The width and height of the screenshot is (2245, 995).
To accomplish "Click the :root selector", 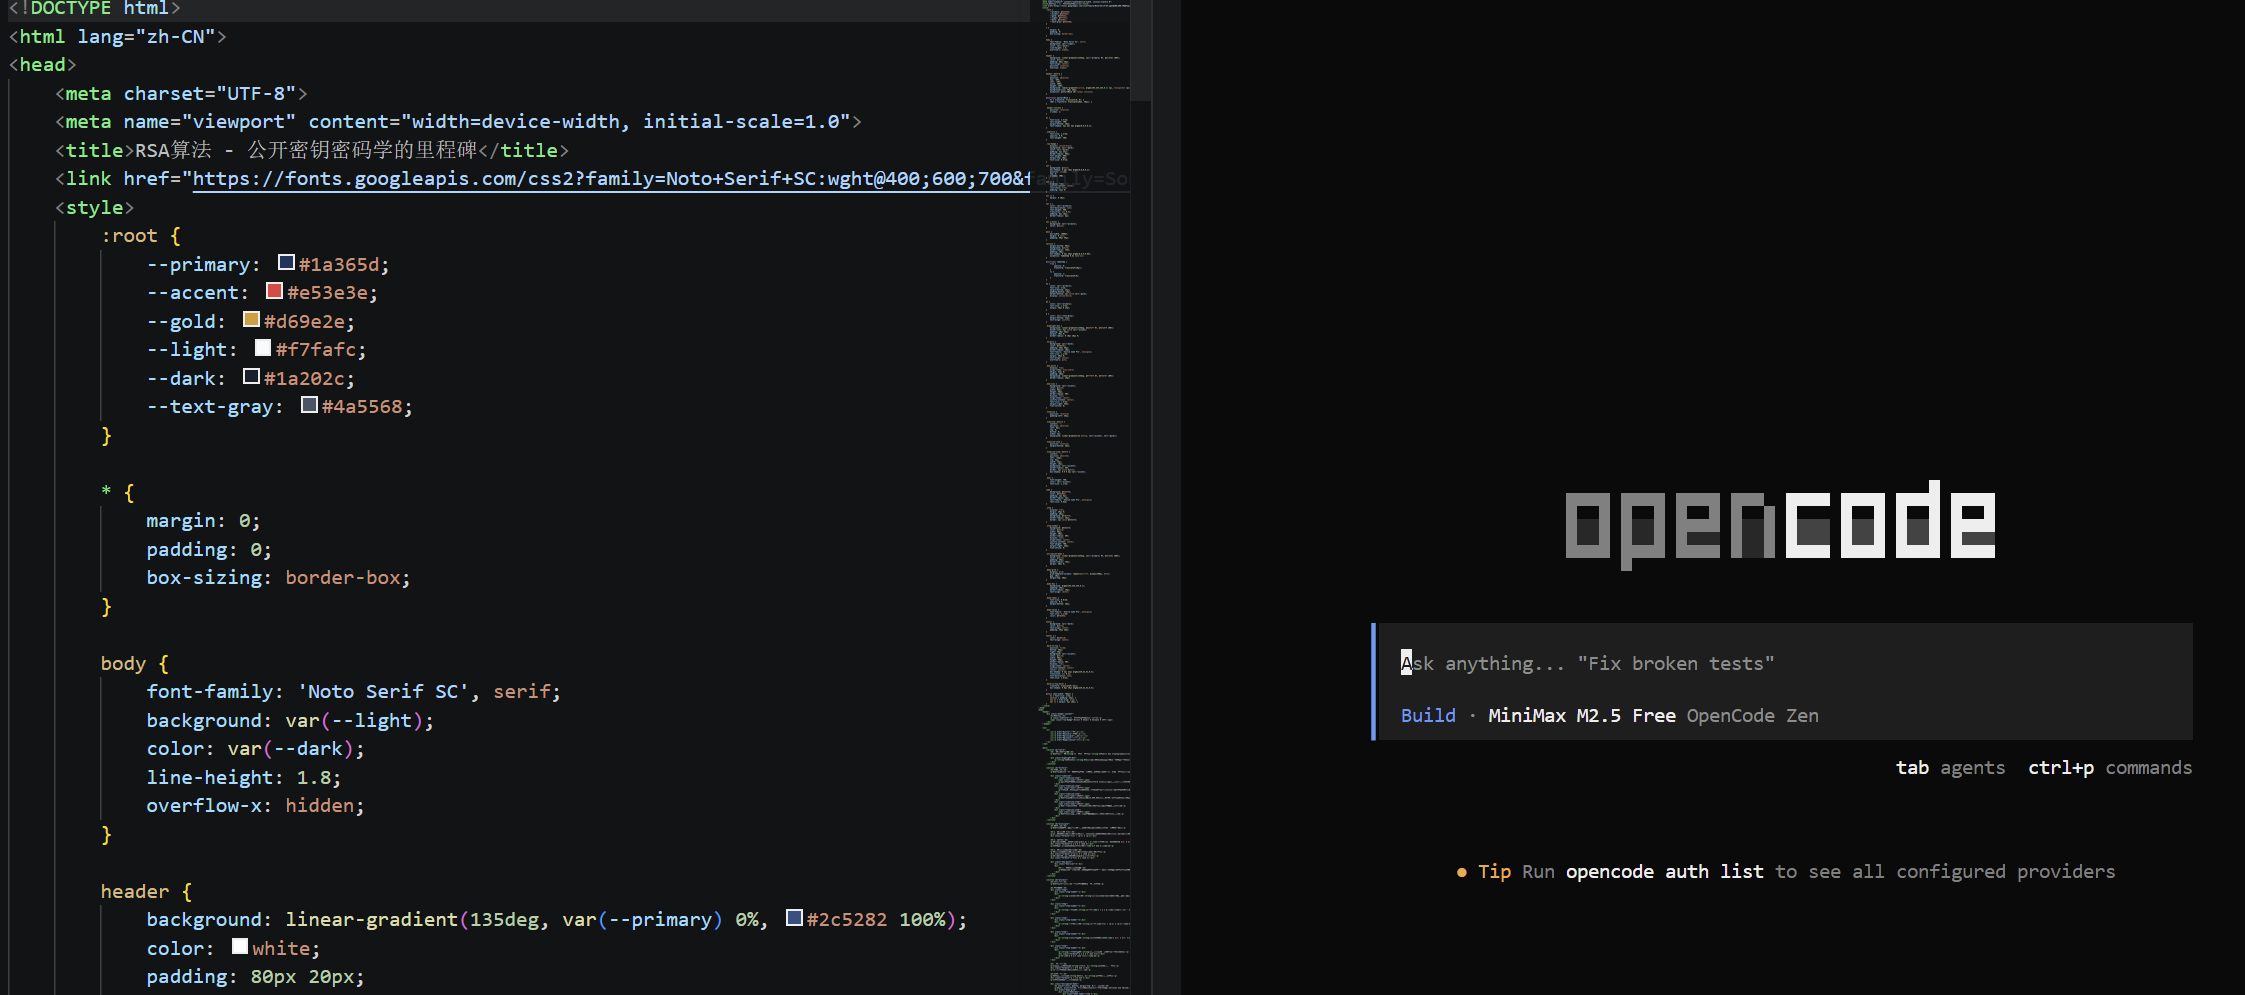I will 129,236.
